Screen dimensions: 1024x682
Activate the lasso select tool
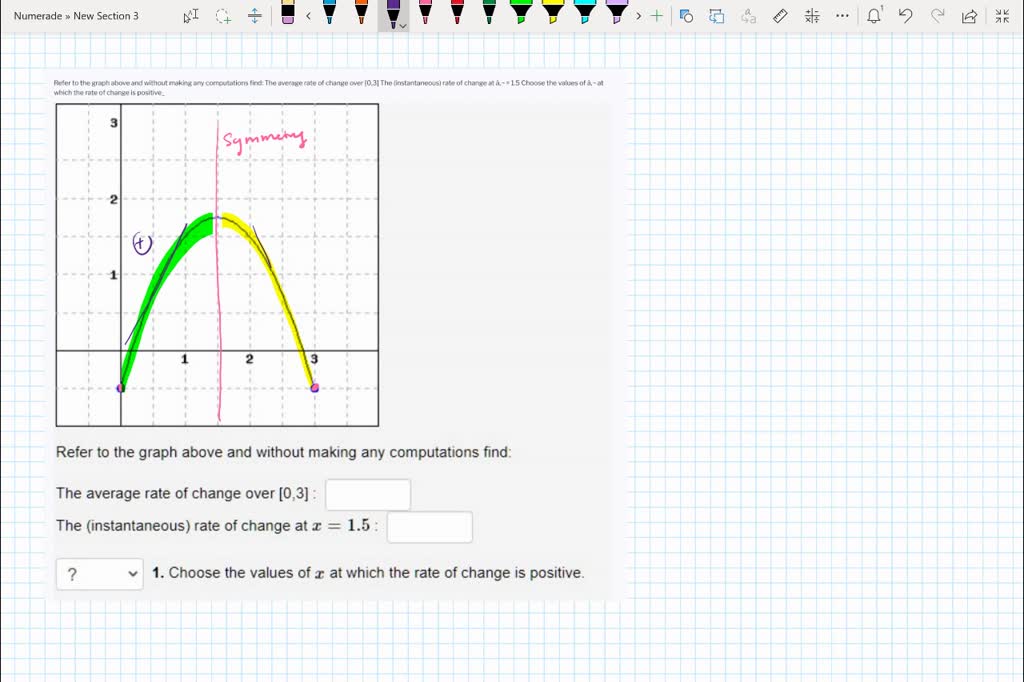point(222,15)
